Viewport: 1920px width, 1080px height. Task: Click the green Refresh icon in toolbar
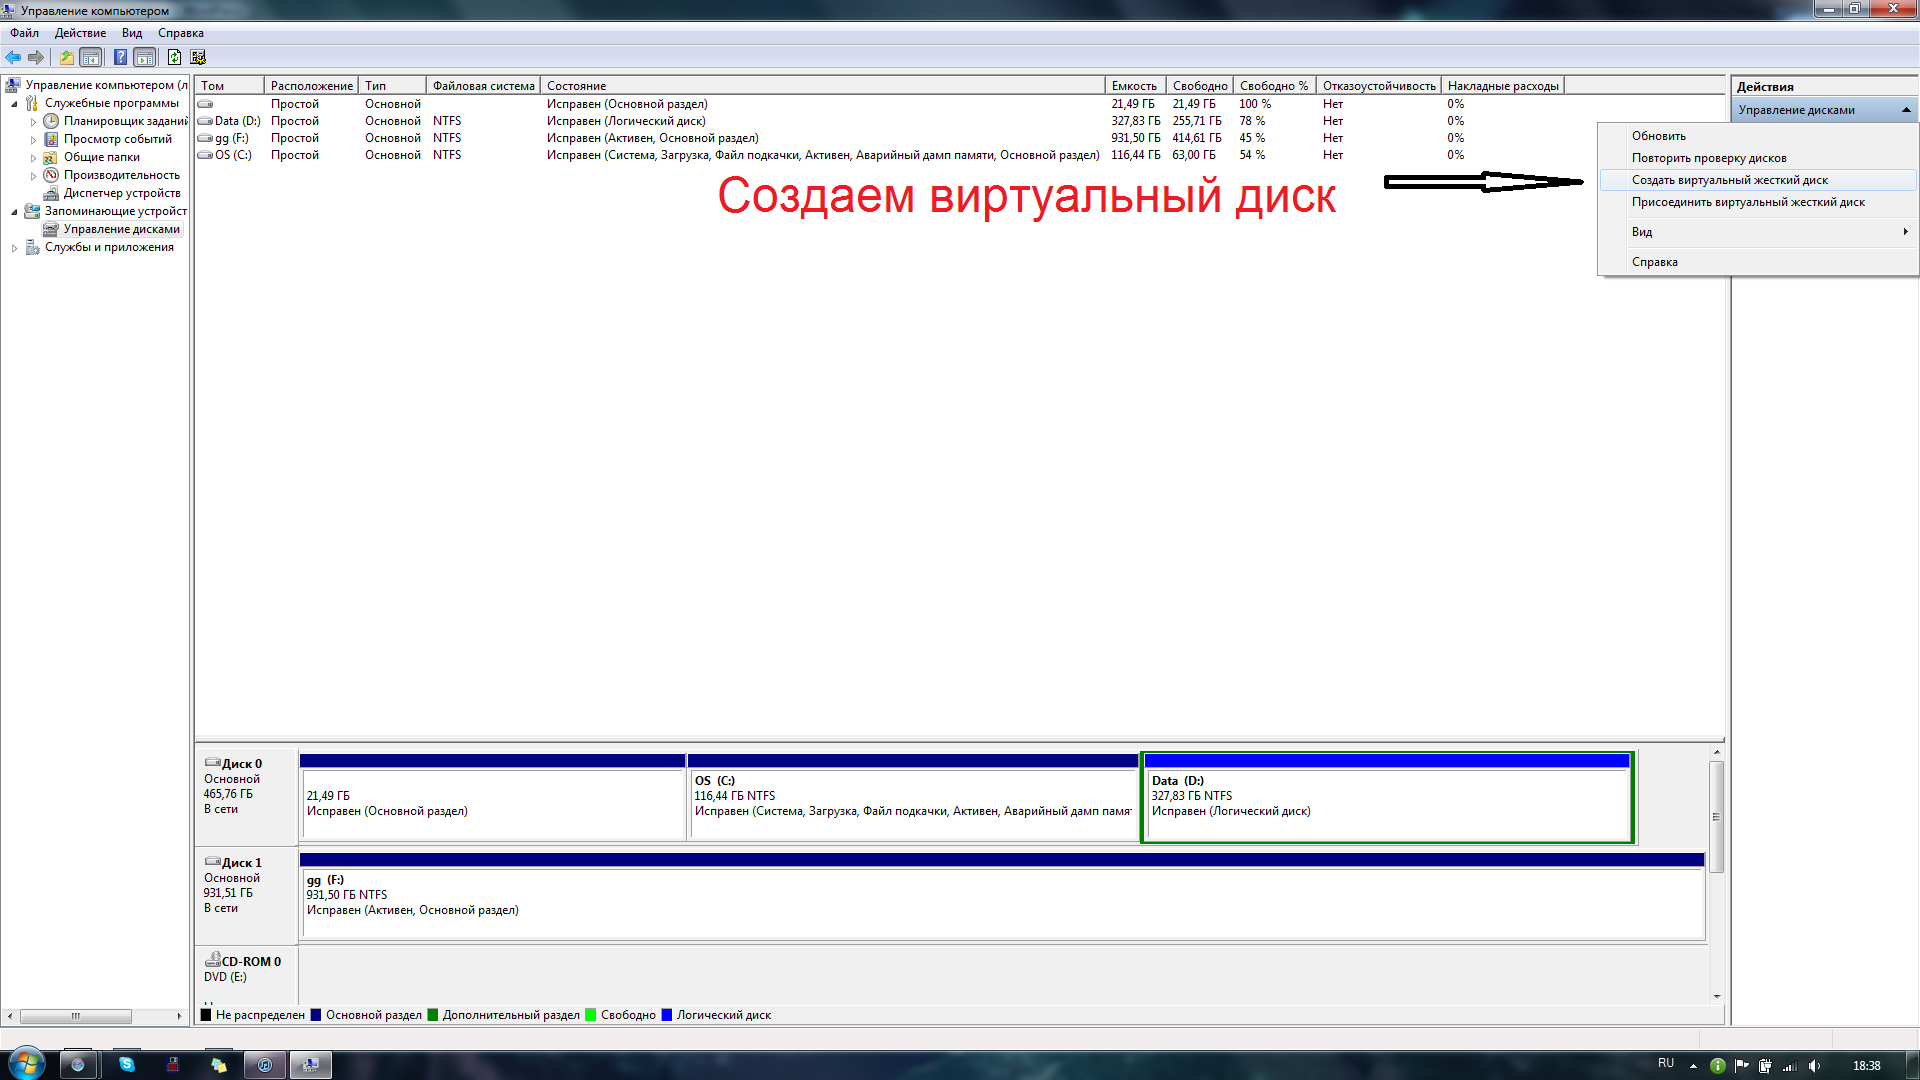(174, 58)
